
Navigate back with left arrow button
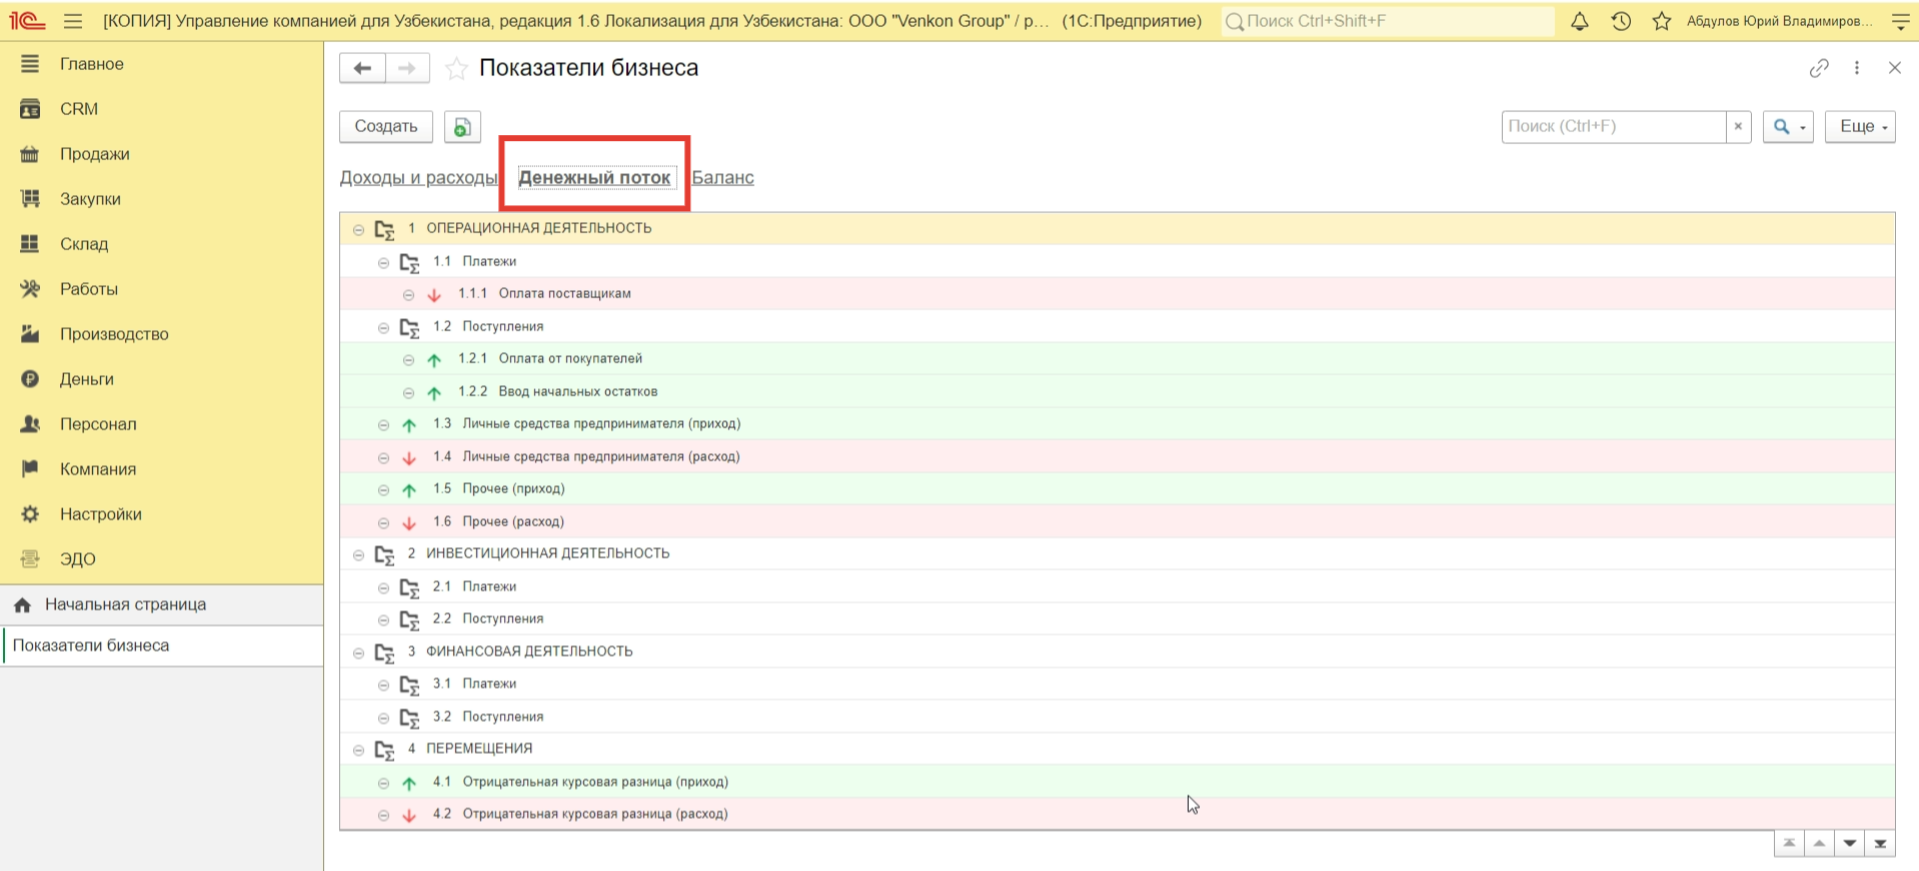click(362, 68)
